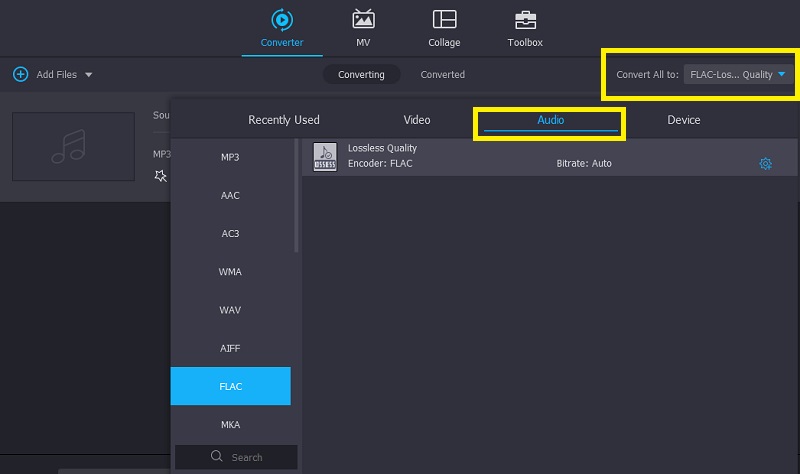Click the plus icon beside Add Files

coord(20,75)
